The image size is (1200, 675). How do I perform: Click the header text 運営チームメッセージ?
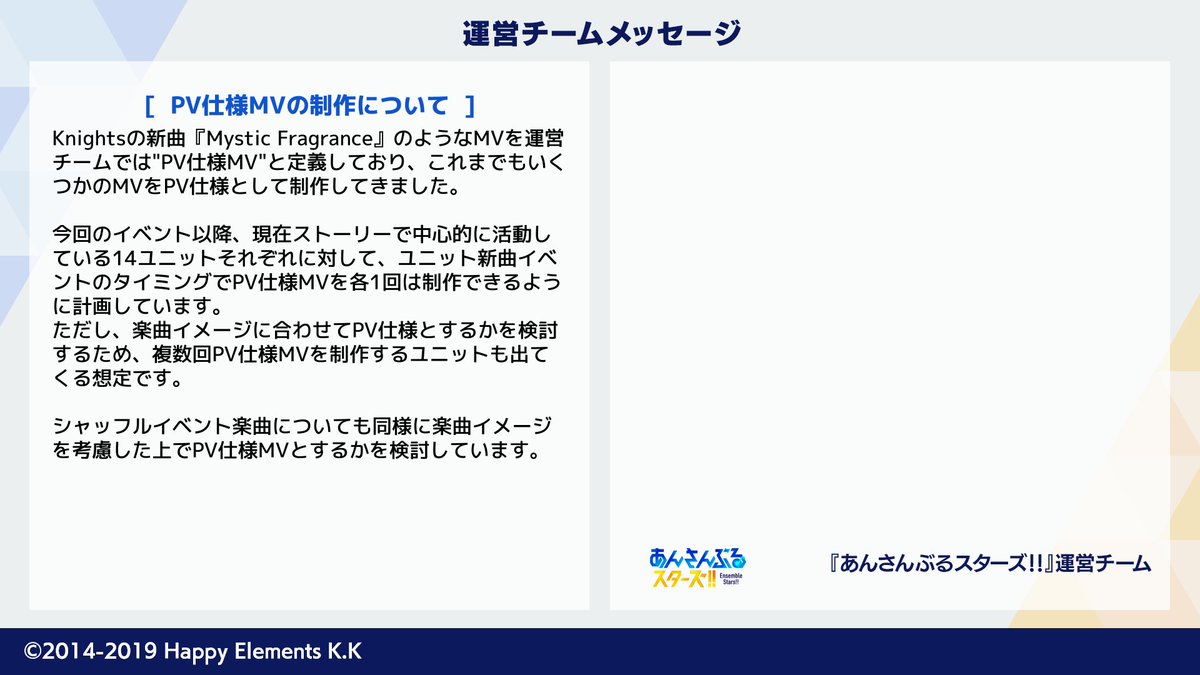pyautogui.click(x=601, y=33)
